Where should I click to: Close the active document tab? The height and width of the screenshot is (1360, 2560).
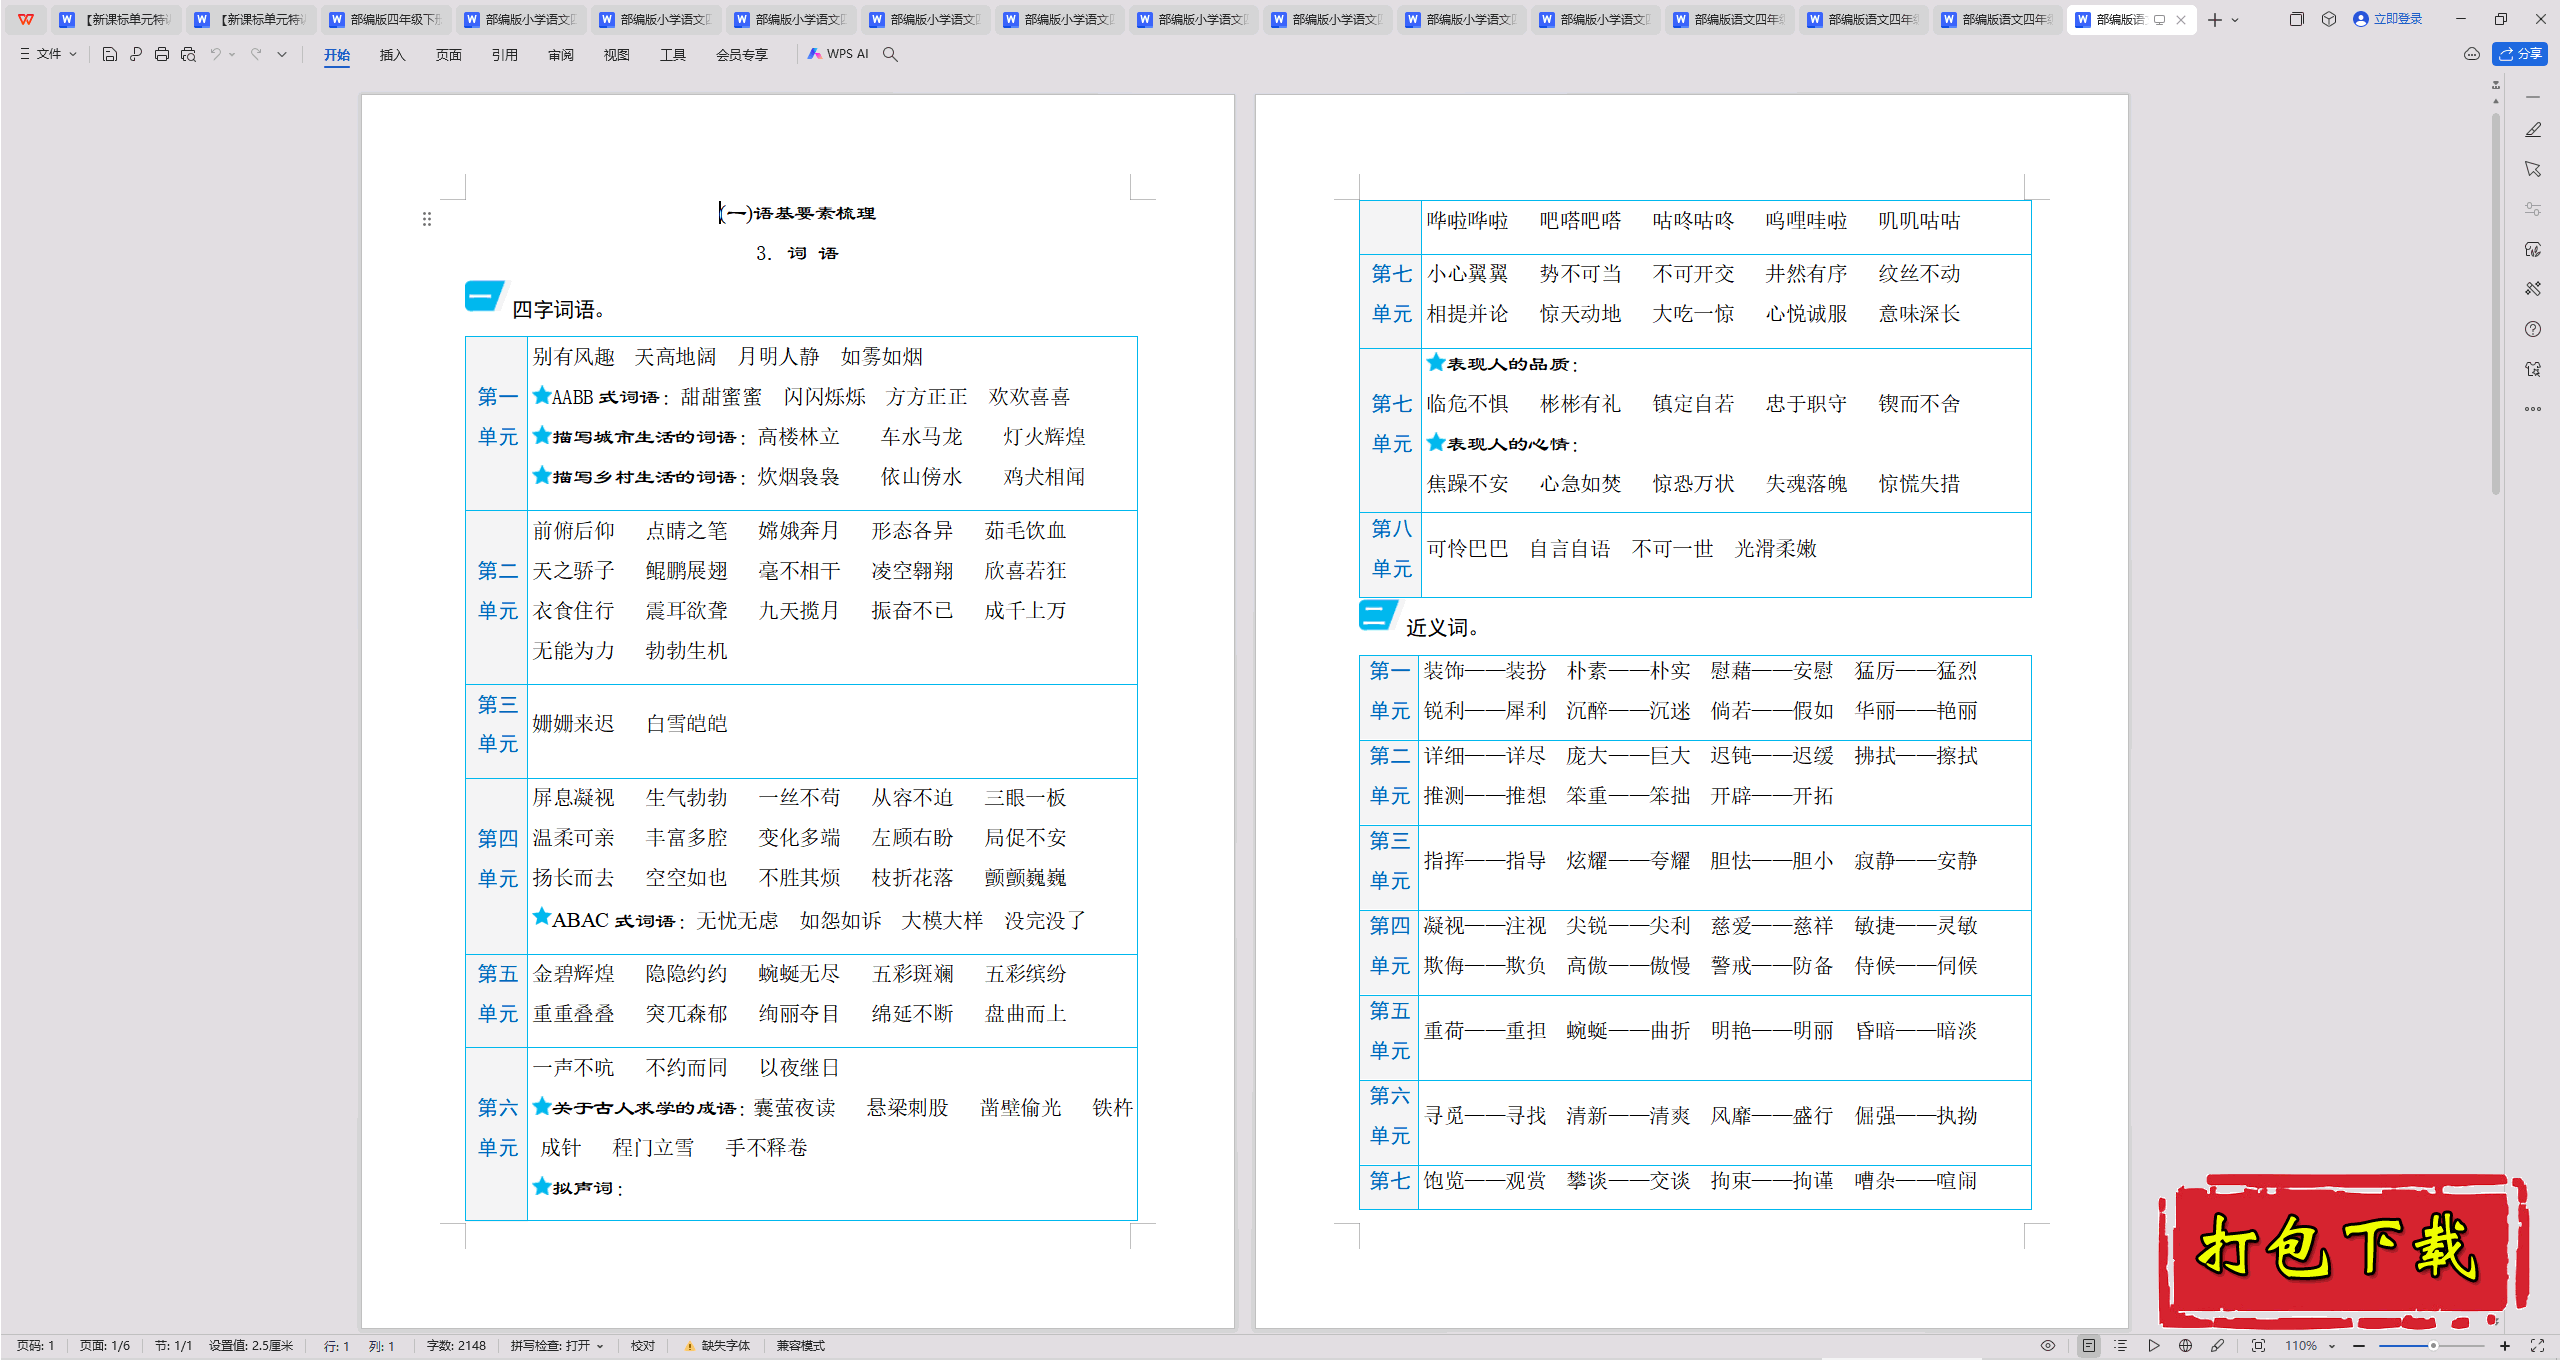[2181, 20]
